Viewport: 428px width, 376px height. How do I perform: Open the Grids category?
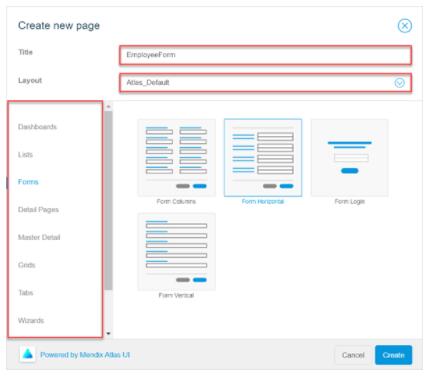[27, 265]
